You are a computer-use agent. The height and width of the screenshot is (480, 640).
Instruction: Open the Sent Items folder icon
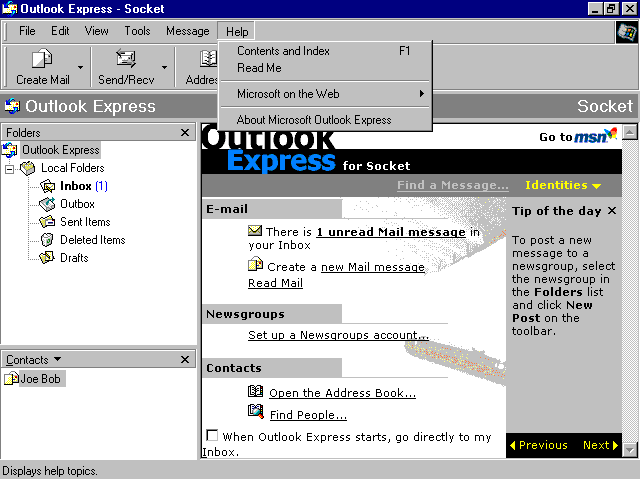[47, 222]
